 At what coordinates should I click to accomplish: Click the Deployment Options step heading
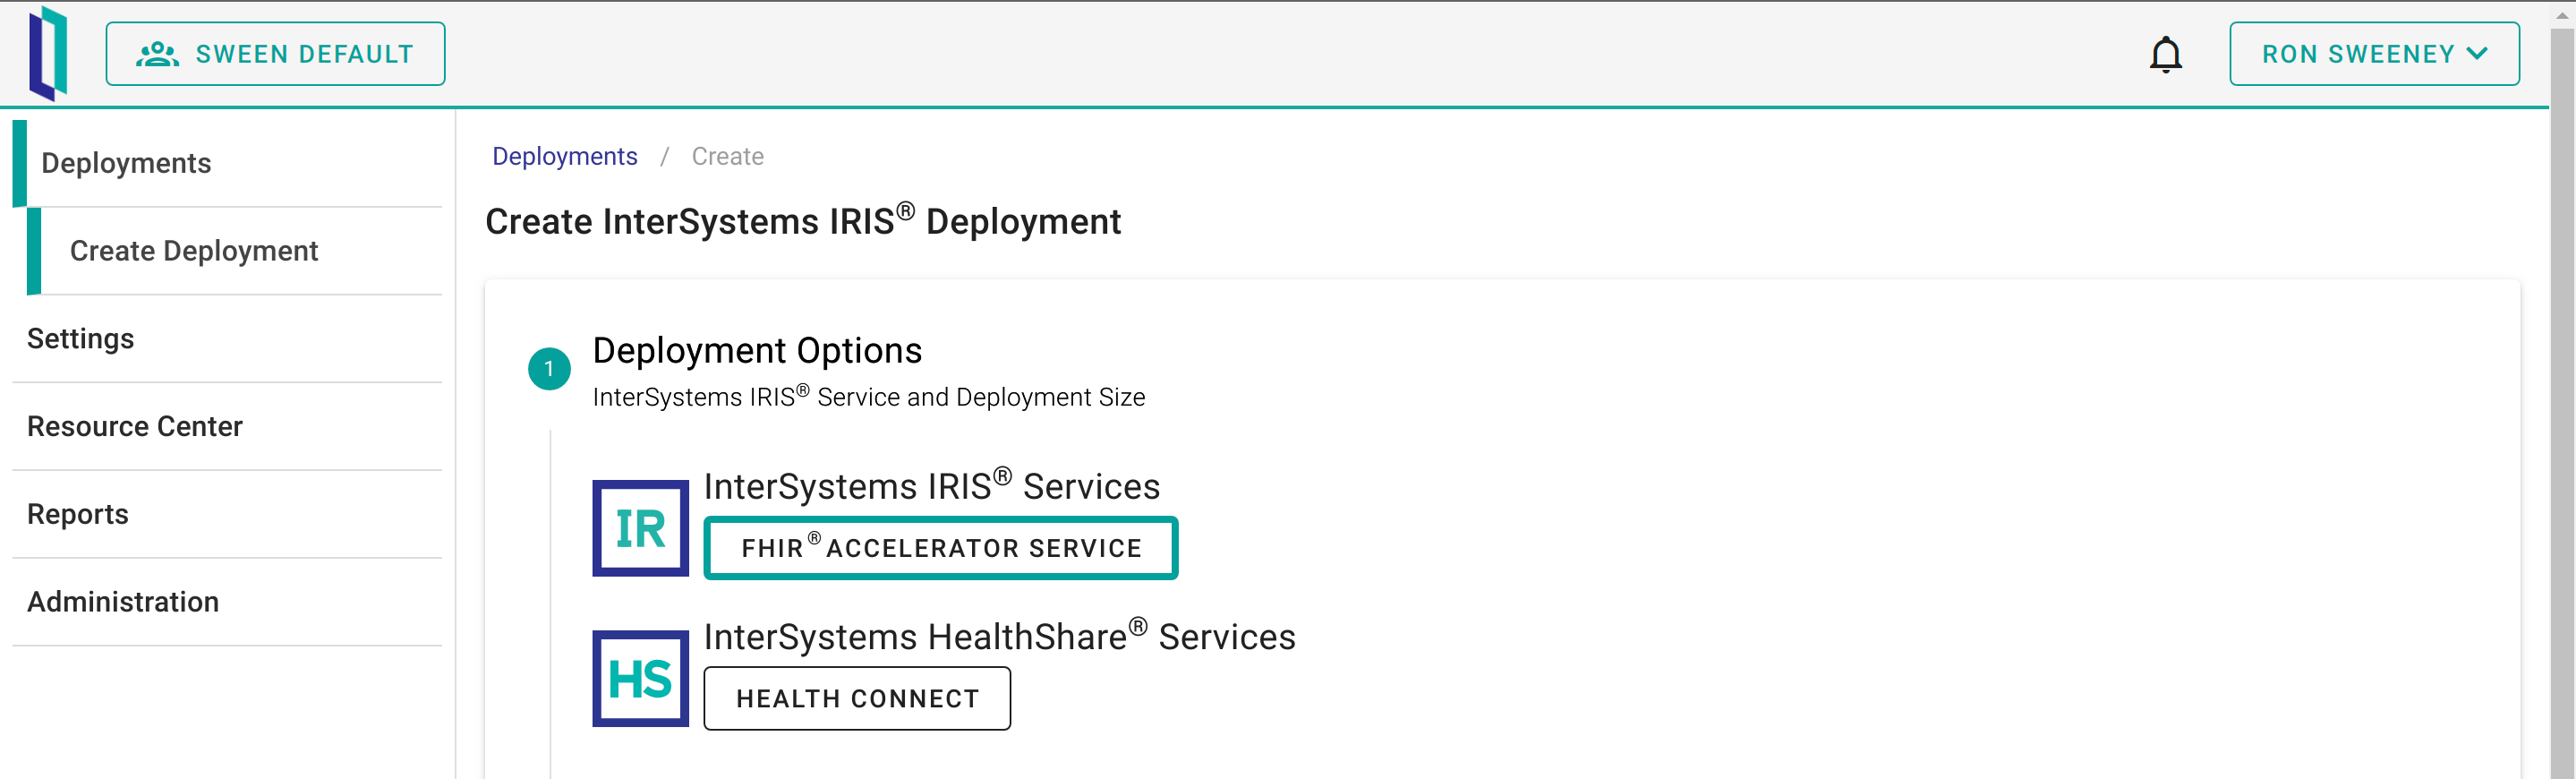click(x=757, y=351)
